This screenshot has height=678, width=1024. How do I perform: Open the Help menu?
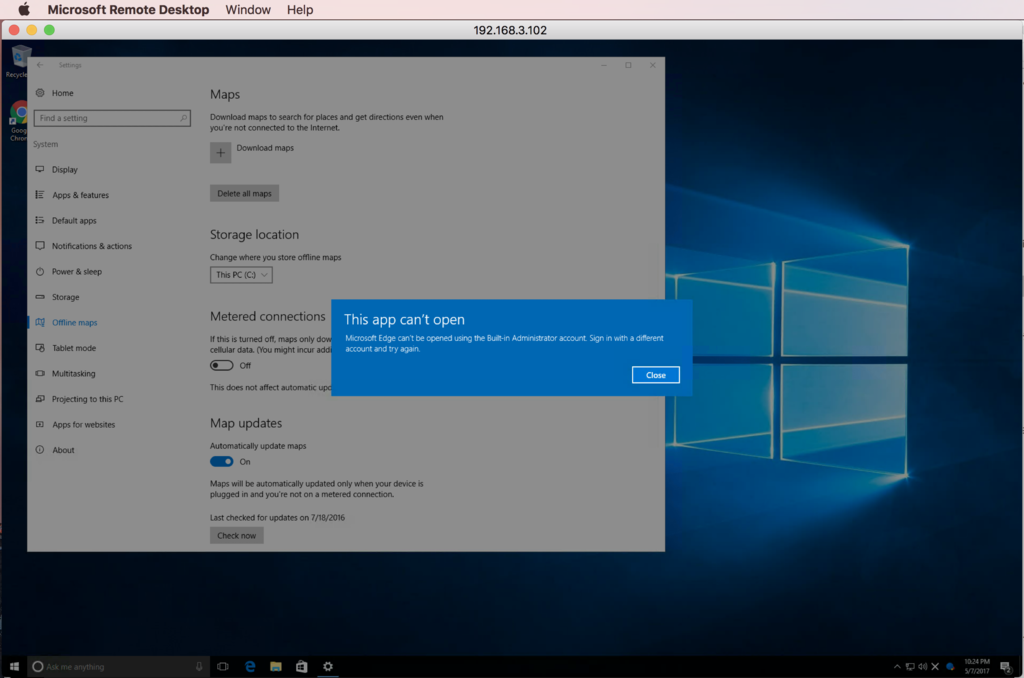300,9
